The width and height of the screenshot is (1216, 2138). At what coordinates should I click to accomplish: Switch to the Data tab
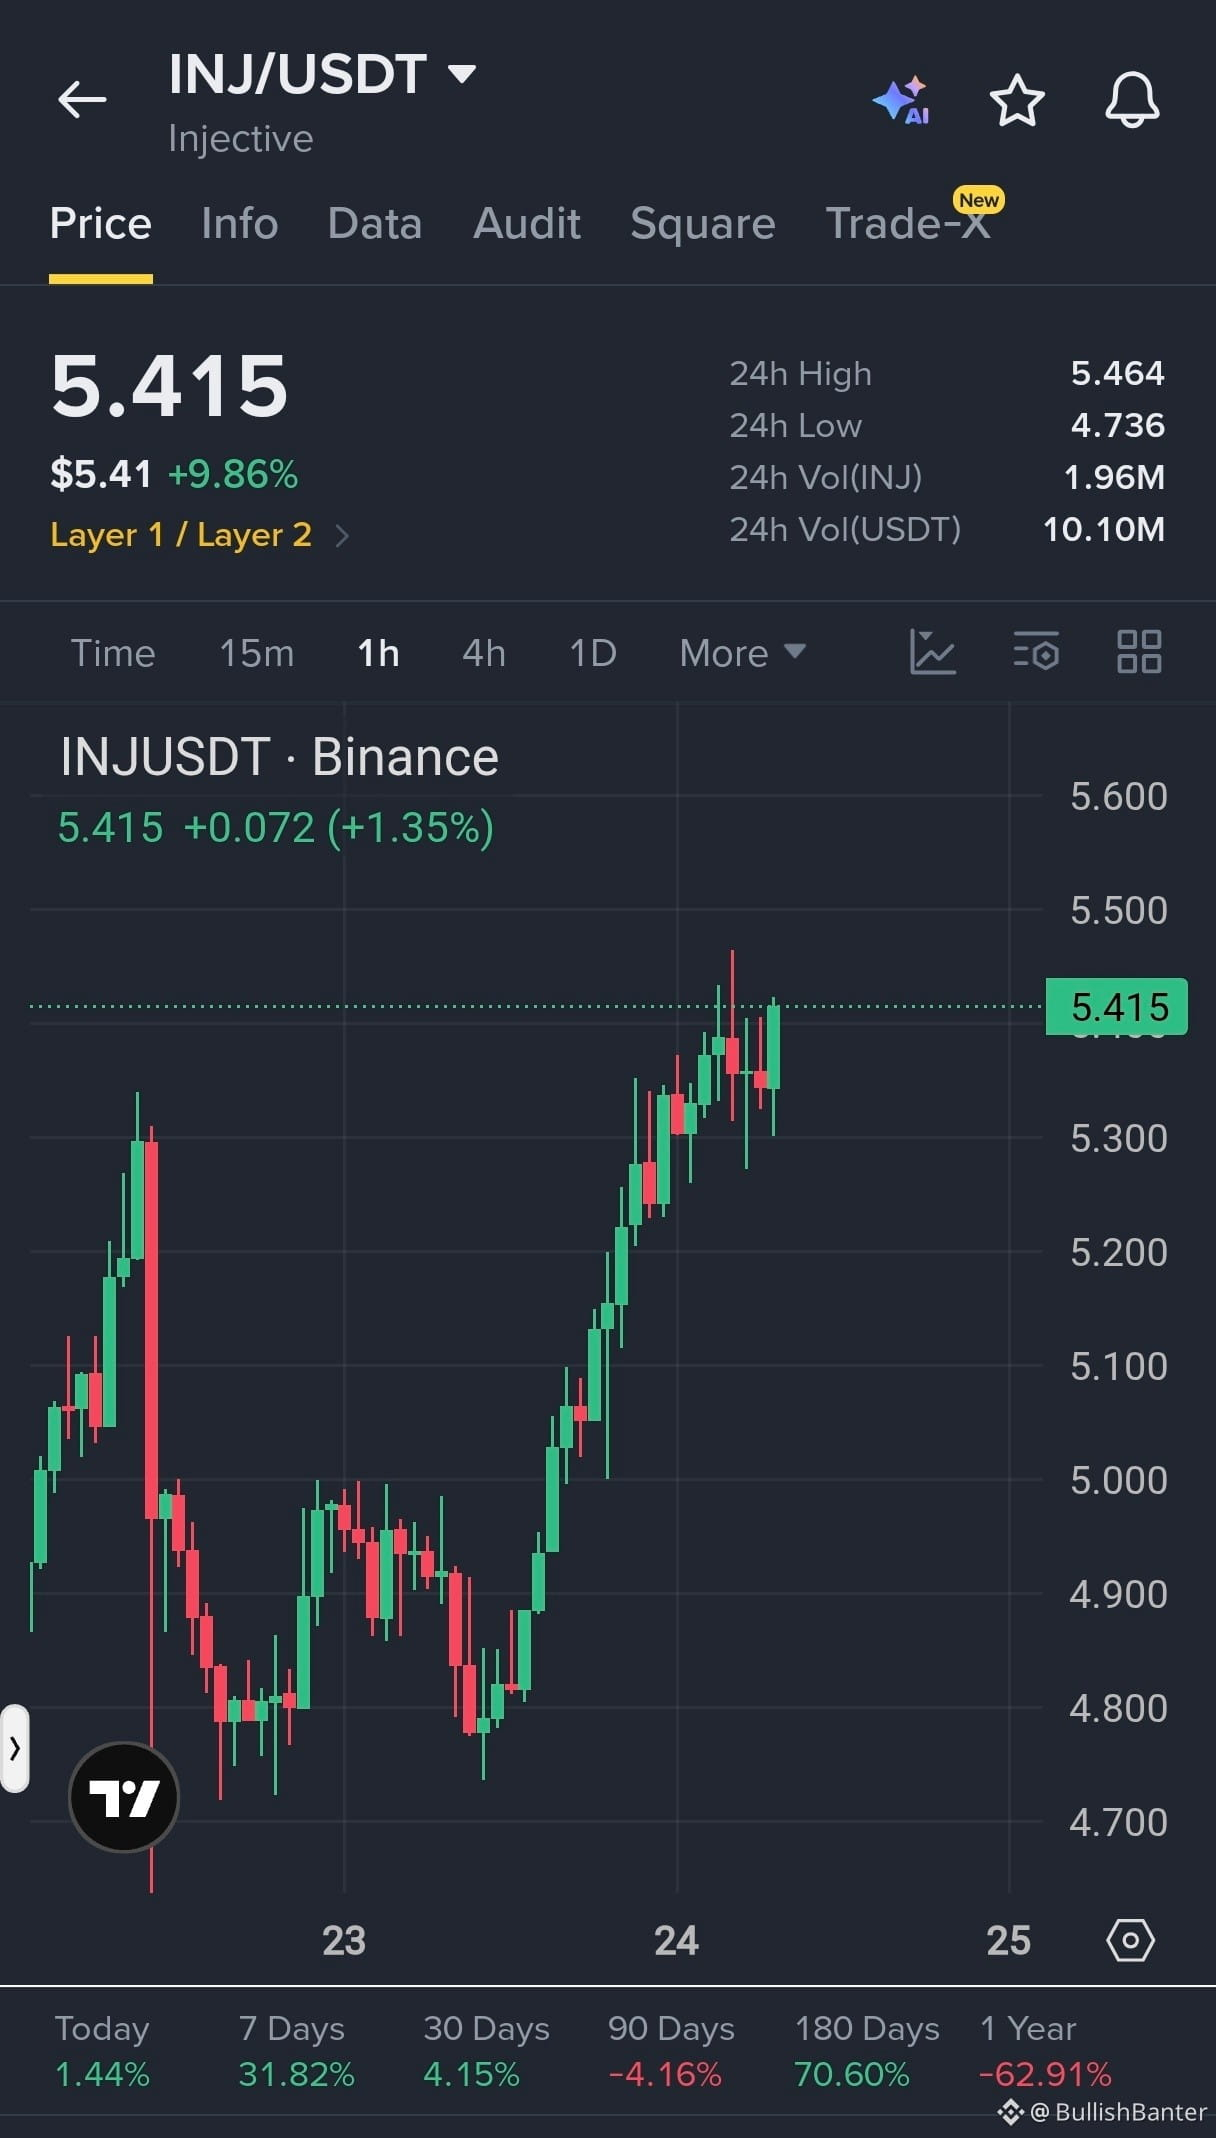pyautogui.click(x=375, y=223)
